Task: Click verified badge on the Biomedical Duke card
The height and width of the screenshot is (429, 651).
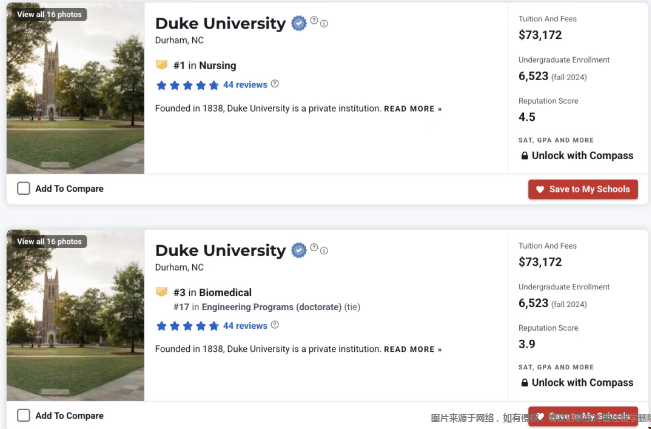Action: pos(299,250)
